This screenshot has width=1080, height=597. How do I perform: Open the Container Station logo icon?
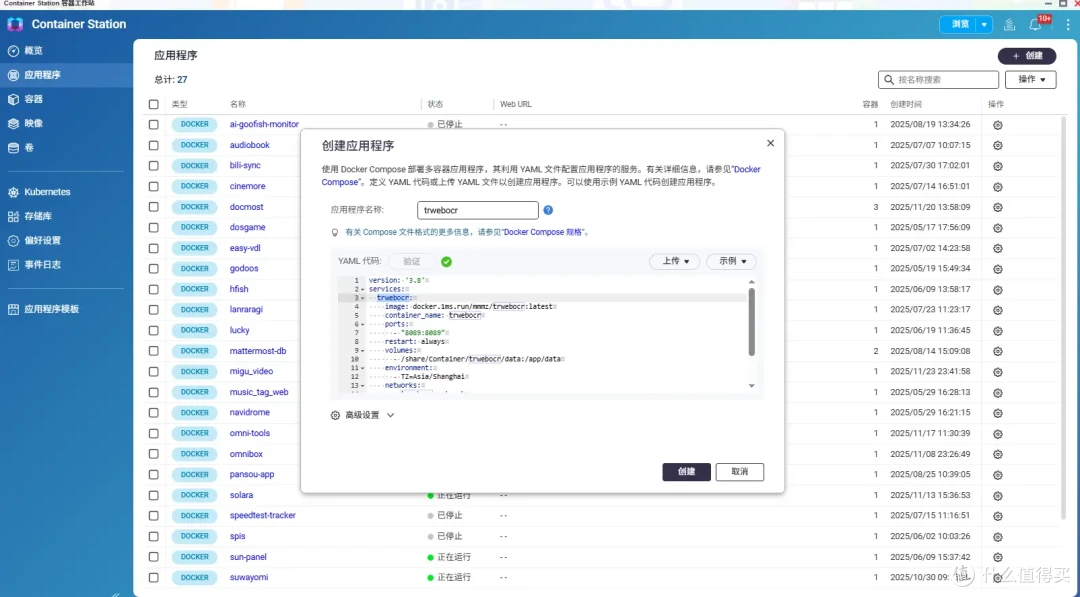click(x=15, y=24)
